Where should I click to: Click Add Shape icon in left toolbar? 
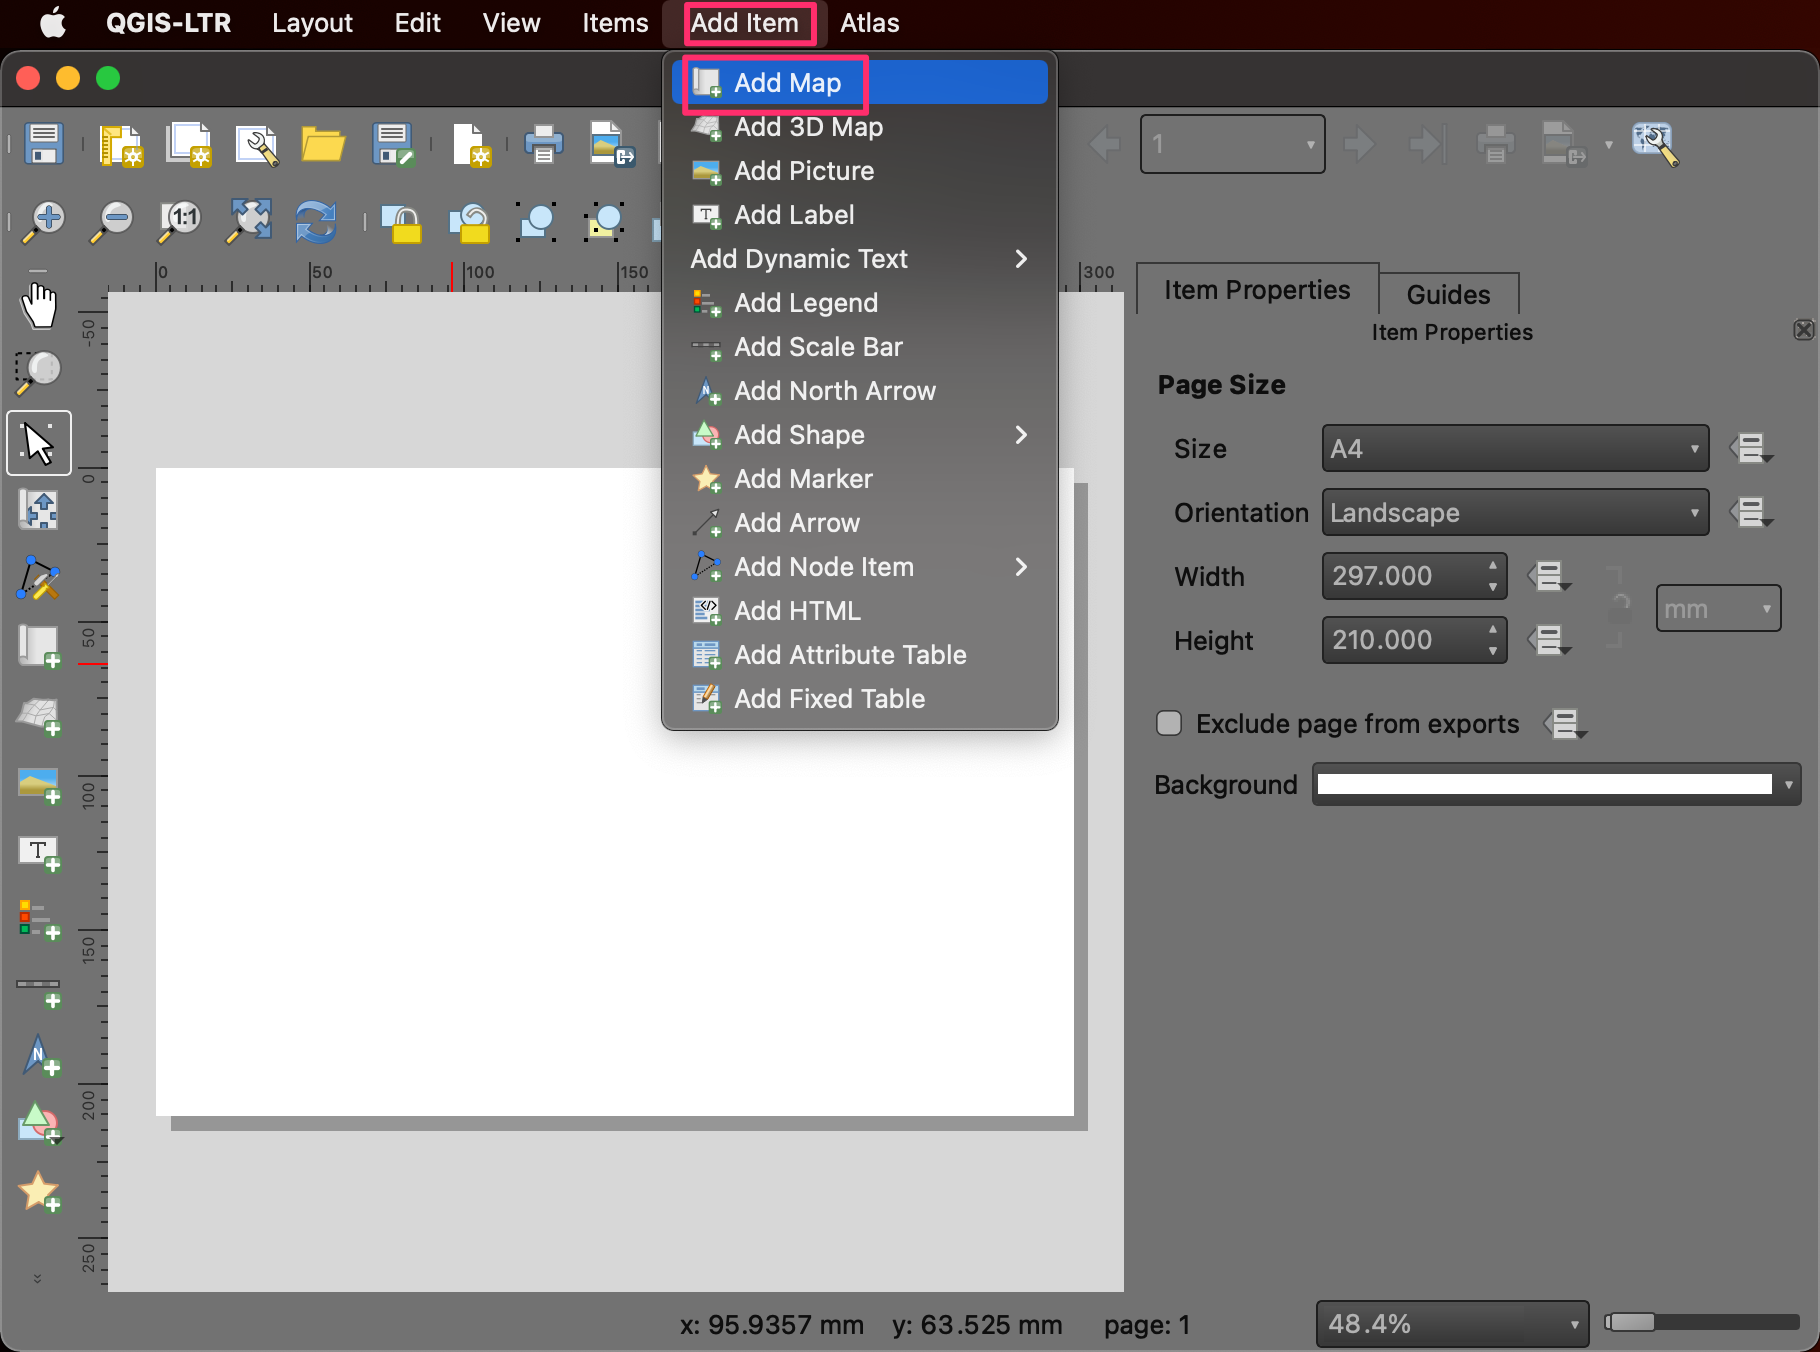pyautogui.click(x=39, y=1123)
